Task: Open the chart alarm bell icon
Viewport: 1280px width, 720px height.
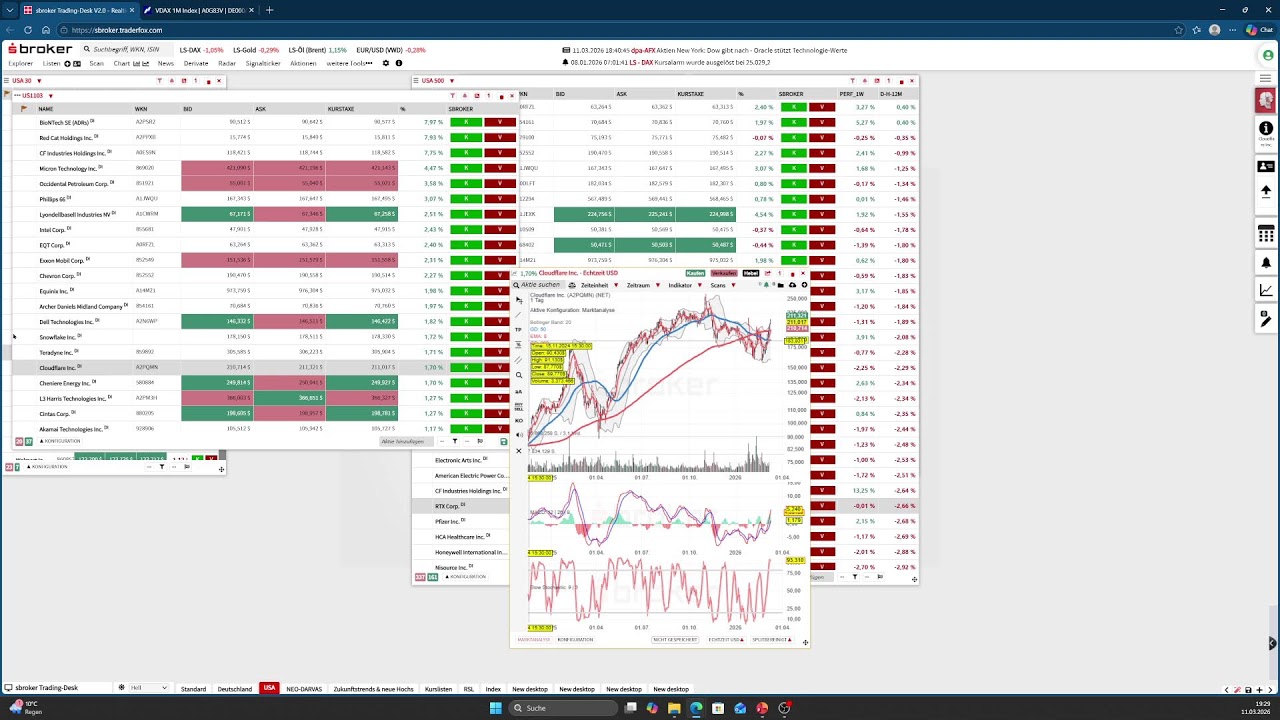Action: [x=767, y=285]
